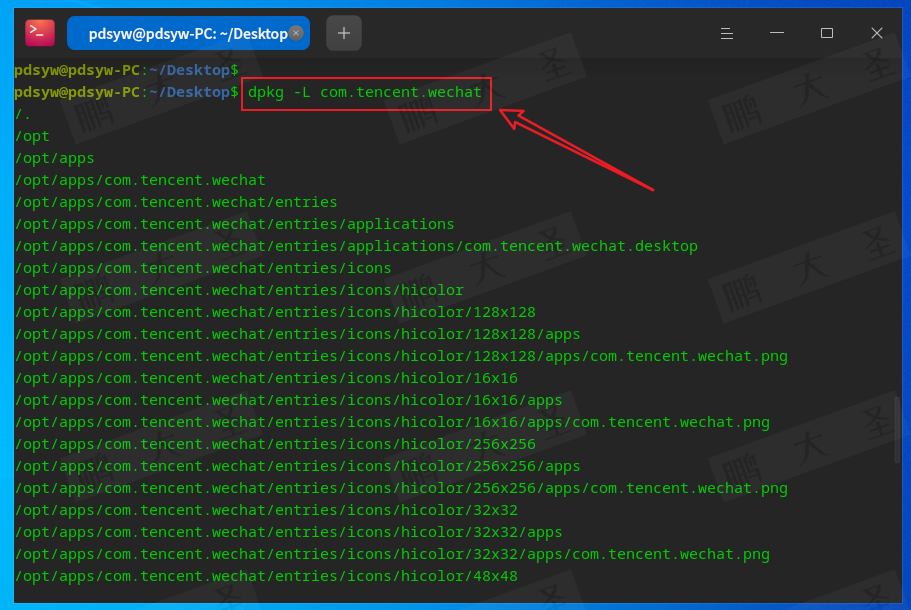Click the red terminal app icon
This screenshot has height=610, width=911.
point(40,33)
